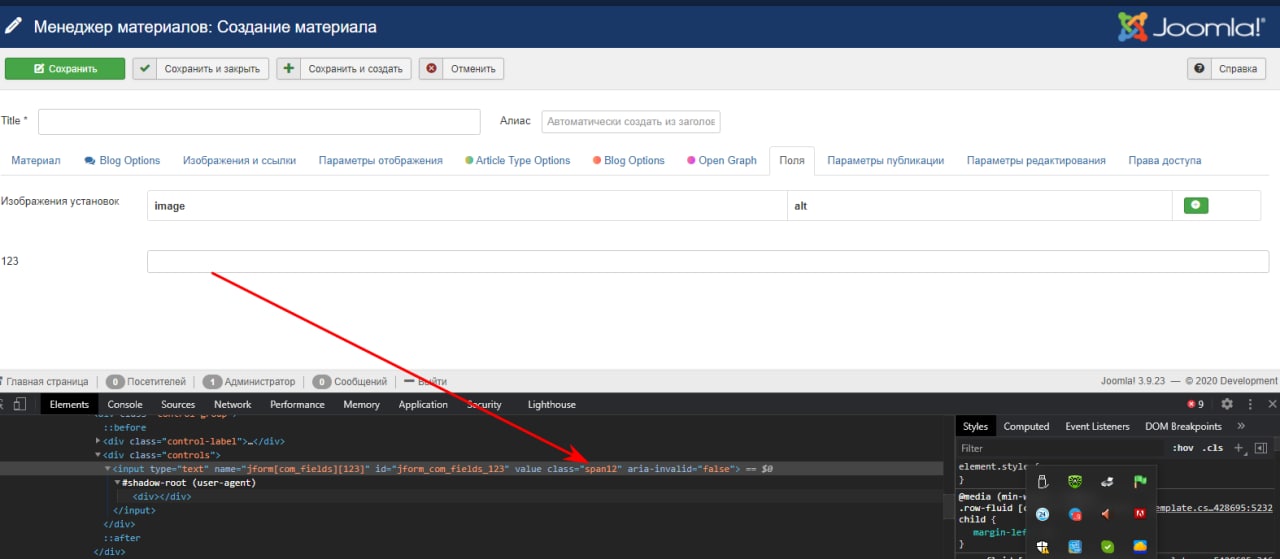1280x559 pixels.
Task: Focus the Алиас input field
Action: pyautogui.click(x=631, y=122)
